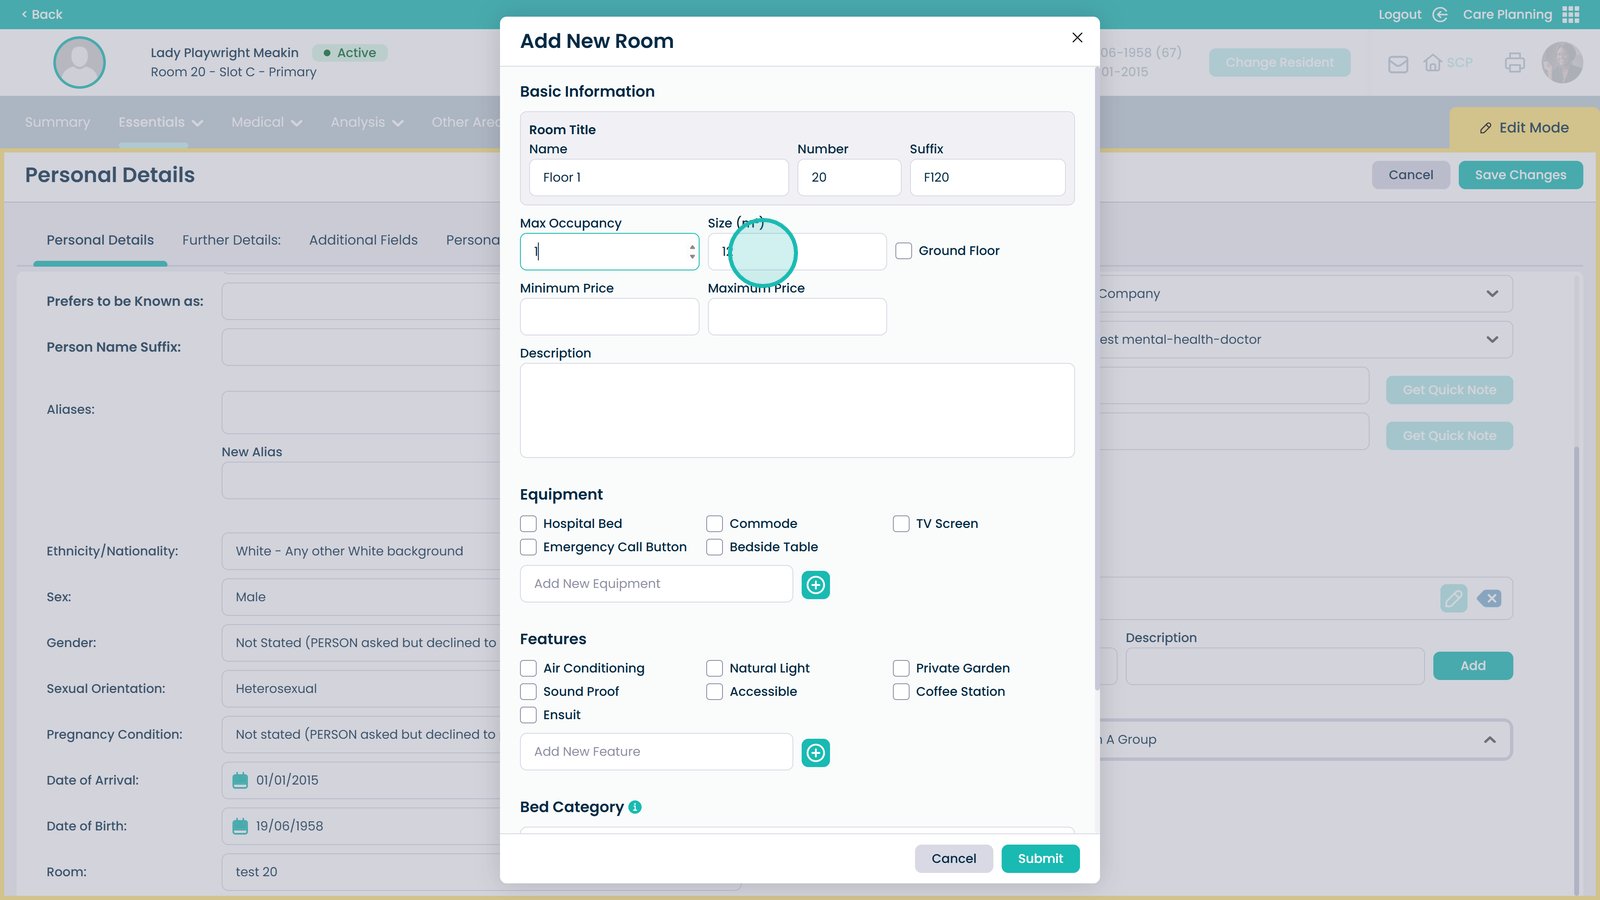Toggle the Private Garden checkbox
This screenshot has height=900, width=1600.
[x=901, y=668]
